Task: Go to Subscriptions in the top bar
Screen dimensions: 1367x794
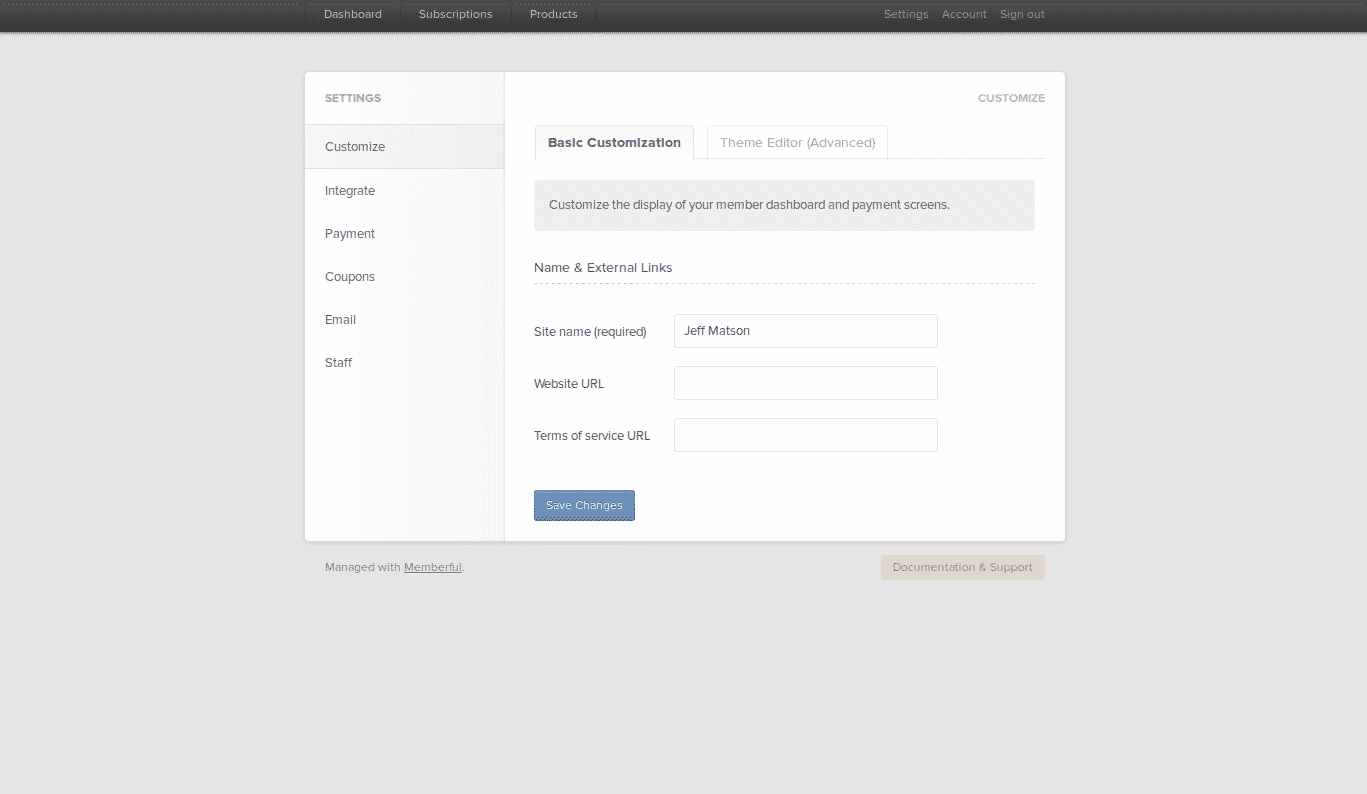Action: point(455,14)
